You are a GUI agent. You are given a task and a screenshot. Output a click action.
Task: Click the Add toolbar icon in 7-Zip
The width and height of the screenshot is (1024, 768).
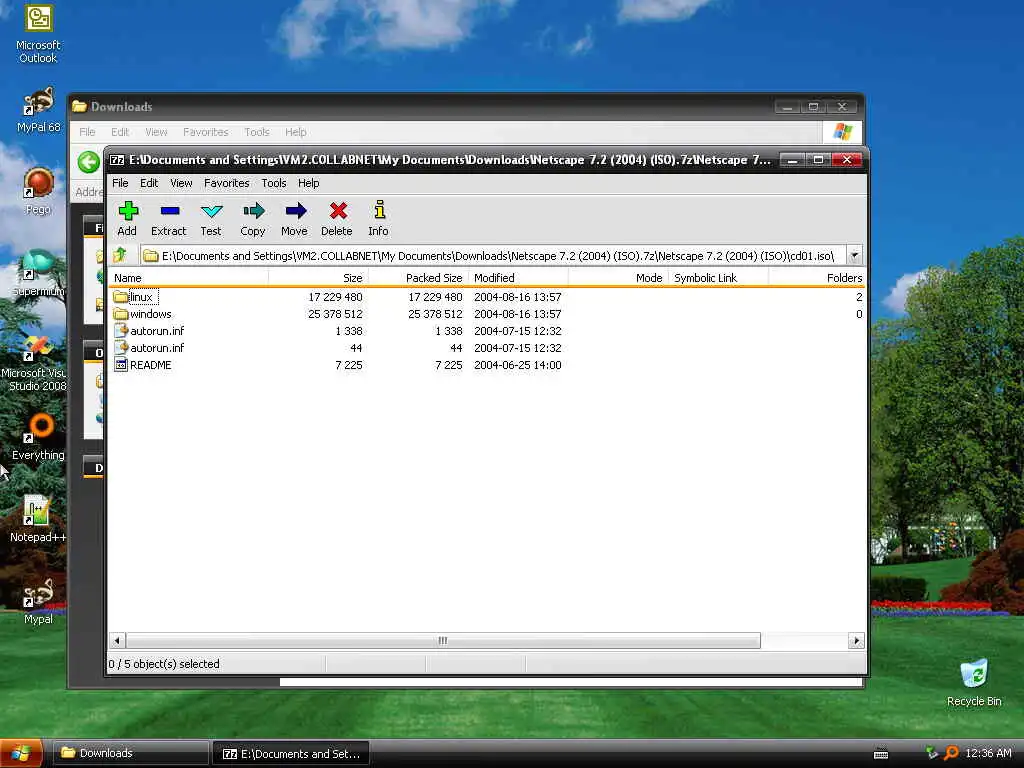[128, 218]
